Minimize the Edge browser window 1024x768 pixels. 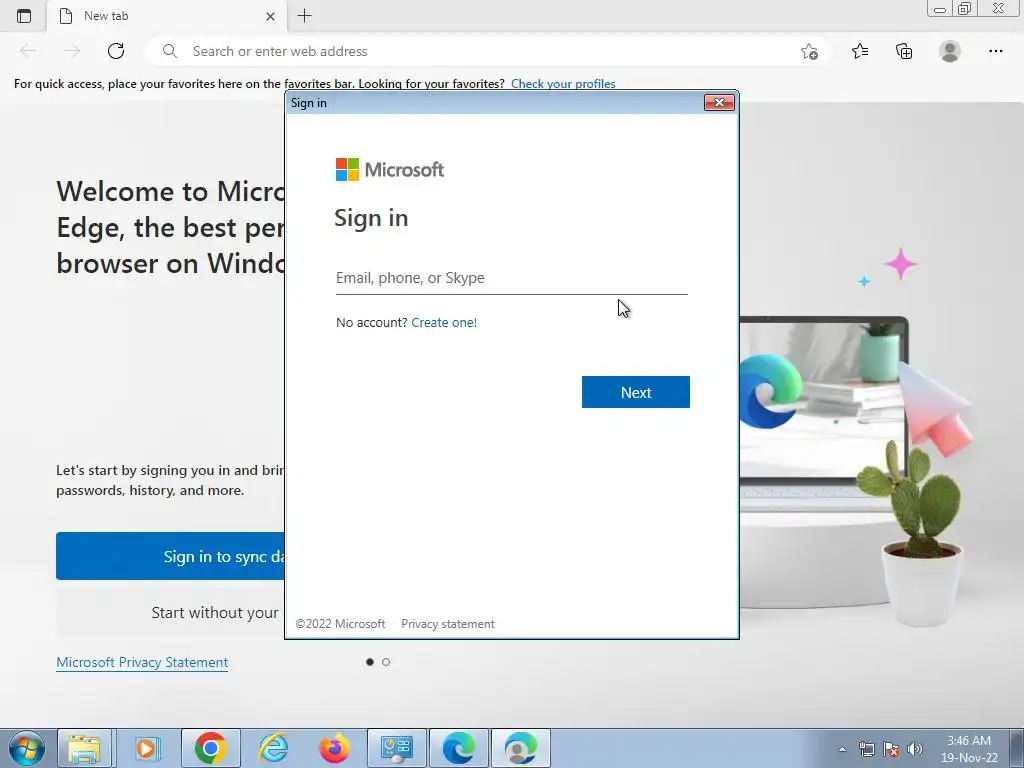coord(940,8)
